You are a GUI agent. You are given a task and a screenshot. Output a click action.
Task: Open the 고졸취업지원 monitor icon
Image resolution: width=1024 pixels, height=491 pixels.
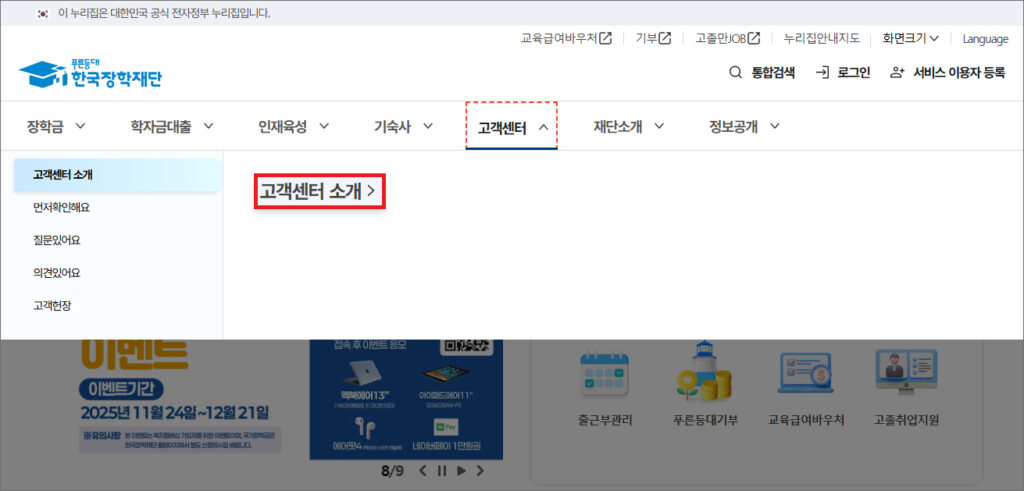pos(906,377)
